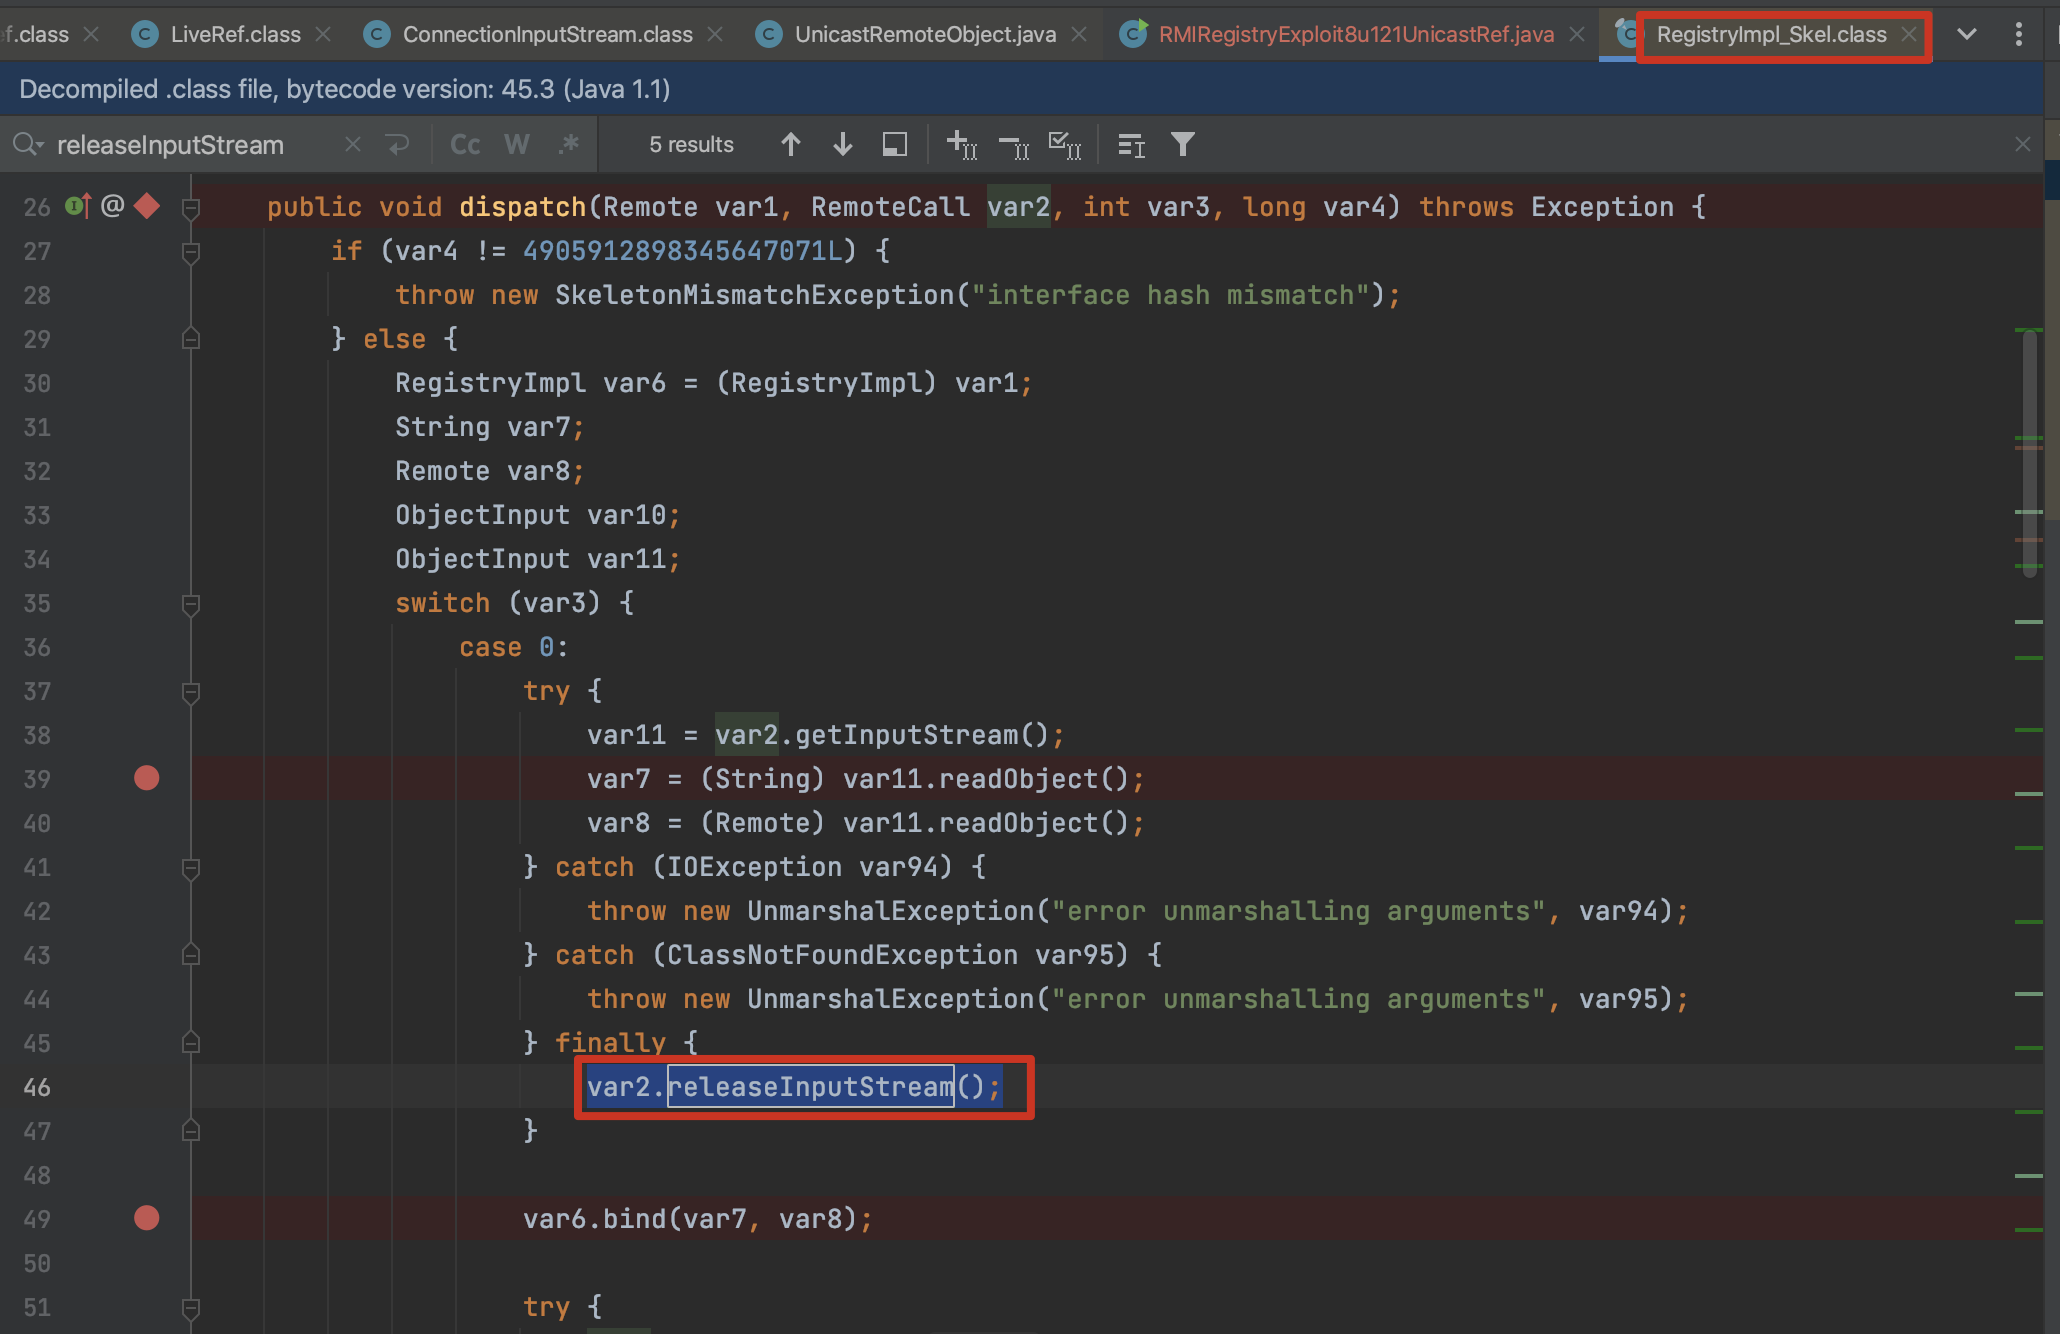This screenshot has width=2060, height=1334.
Task: Collapse the switch block on line 35
Action: (x=191, y=604)
